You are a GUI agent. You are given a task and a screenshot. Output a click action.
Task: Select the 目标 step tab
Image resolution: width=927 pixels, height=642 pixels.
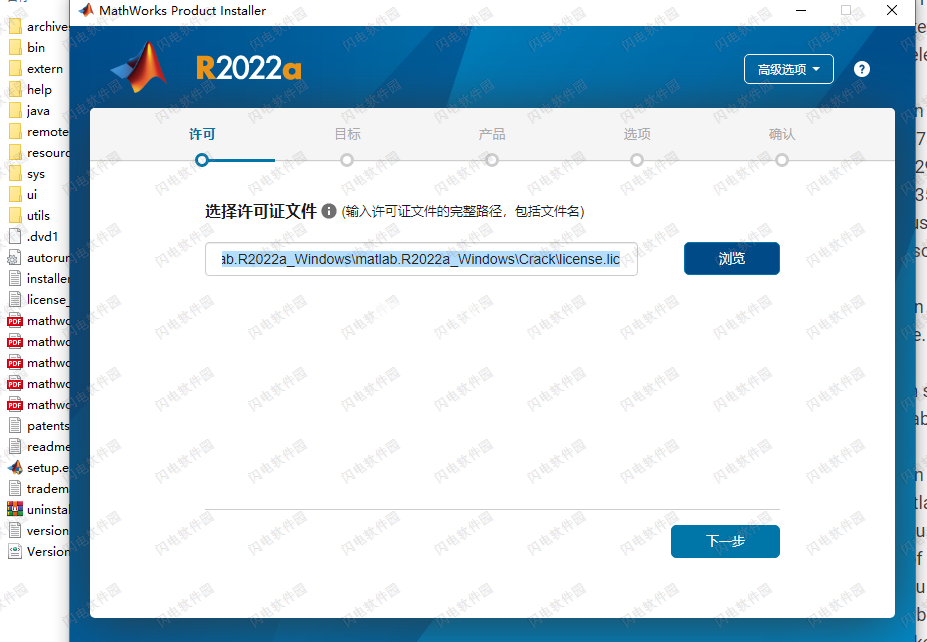pyautogui.click(x=348, y=134)
